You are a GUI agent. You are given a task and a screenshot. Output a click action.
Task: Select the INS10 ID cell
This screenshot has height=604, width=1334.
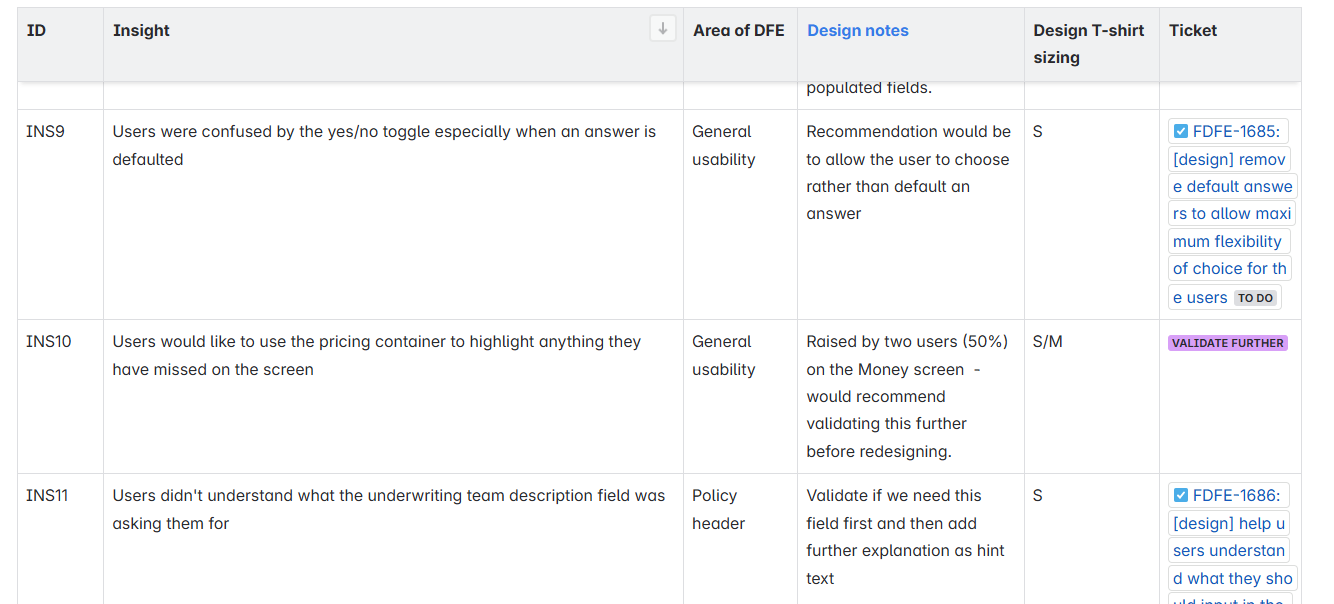coord(49,342)
